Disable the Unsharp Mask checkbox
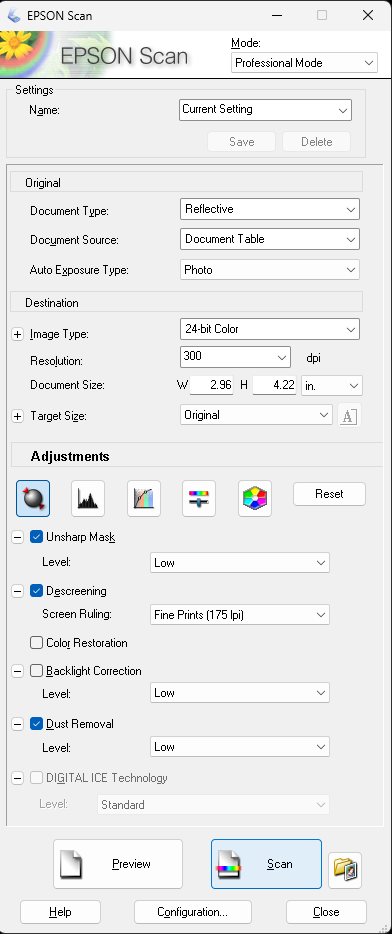 point(37,537)
